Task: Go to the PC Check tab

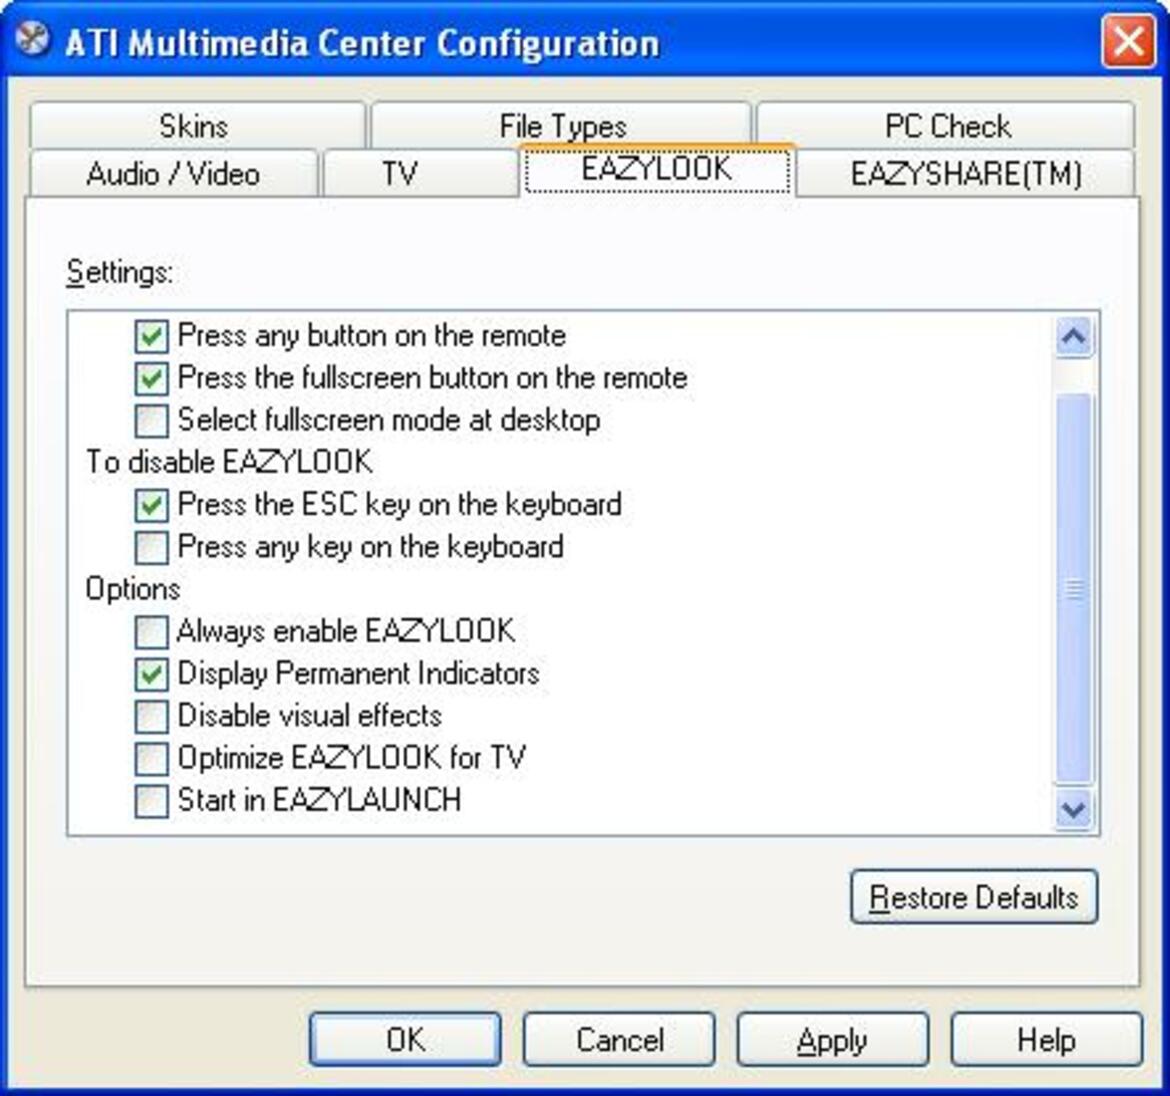Action: click(x=946, y=125)
